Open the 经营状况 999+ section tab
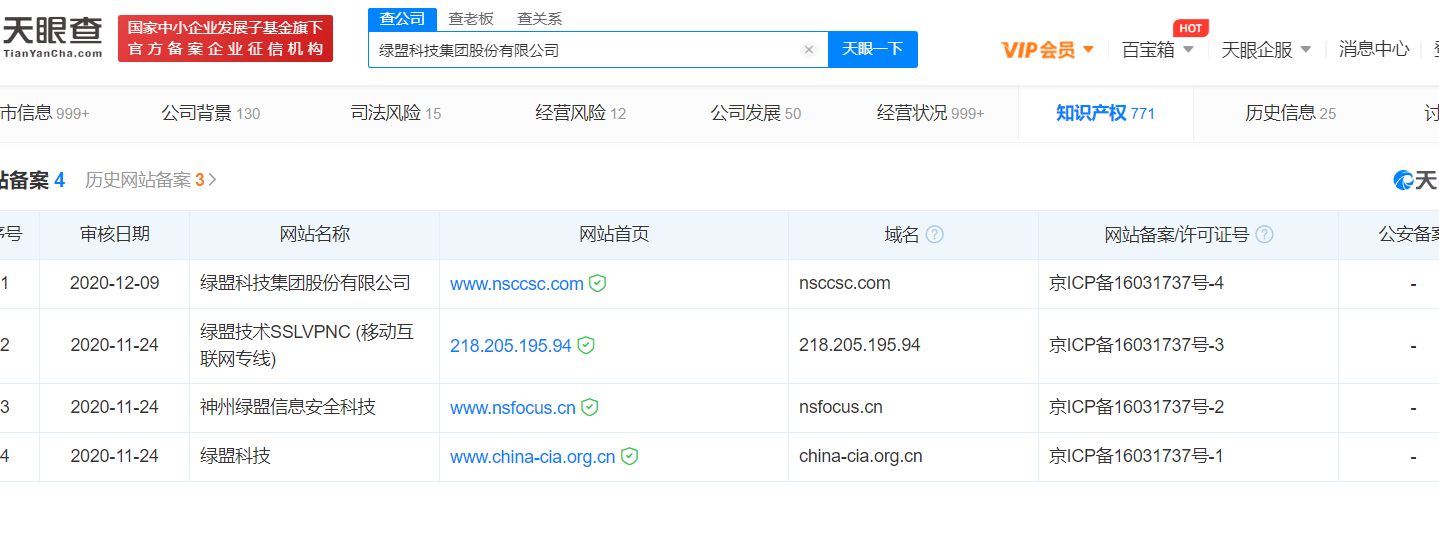The width and height of the screenshot is (1439, 548). (931, 113)
